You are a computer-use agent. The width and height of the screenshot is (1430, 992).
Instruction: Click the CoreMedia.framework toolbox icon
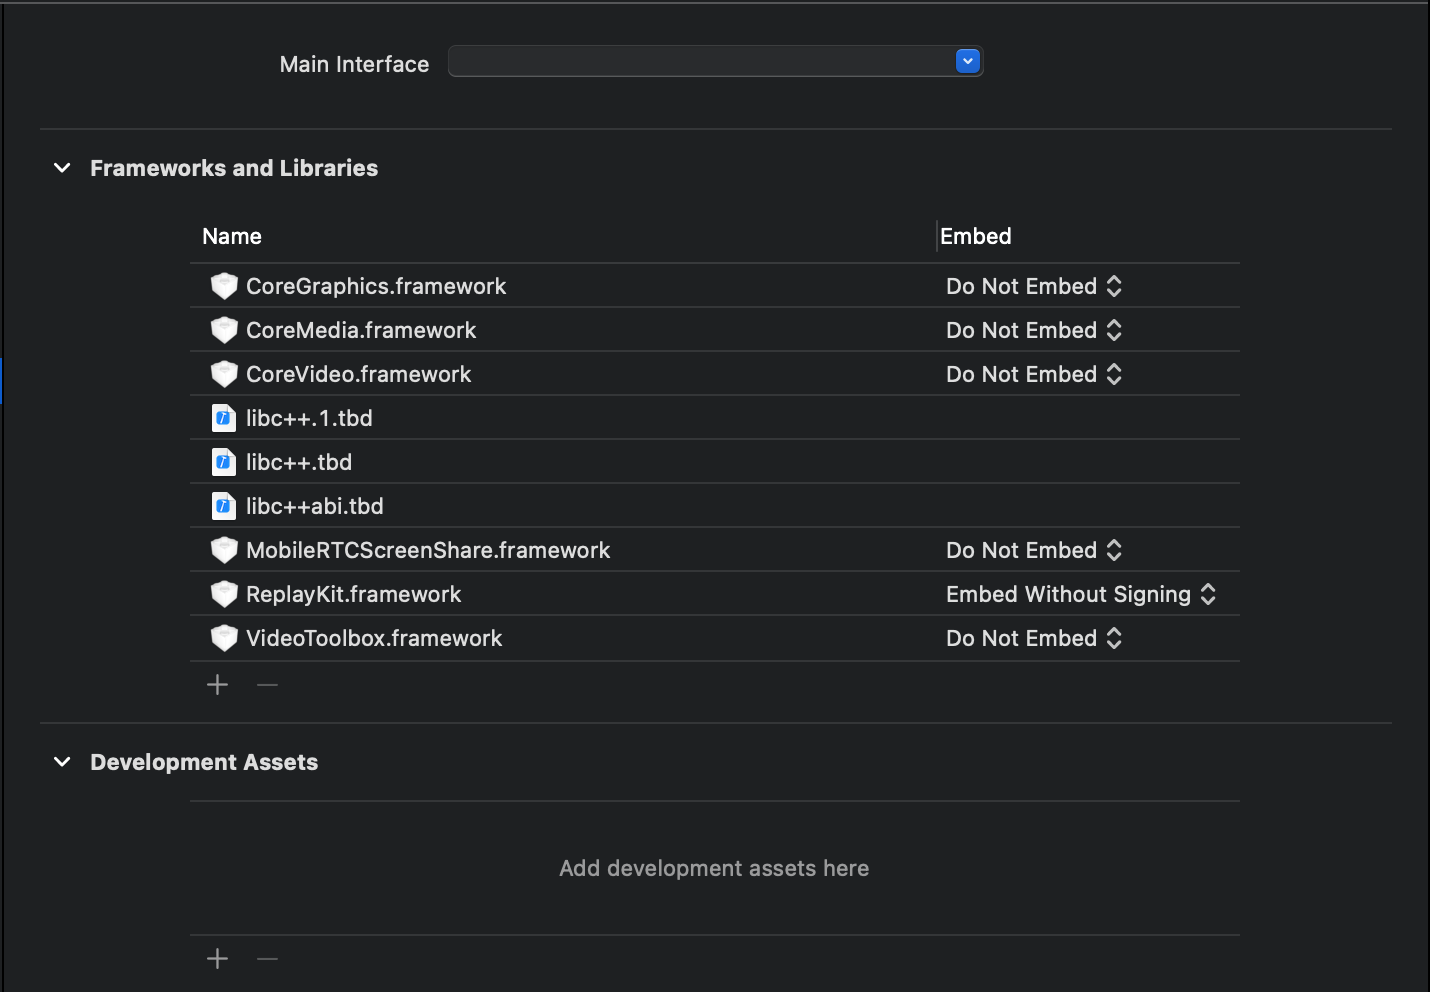click(x=224, y=330)
